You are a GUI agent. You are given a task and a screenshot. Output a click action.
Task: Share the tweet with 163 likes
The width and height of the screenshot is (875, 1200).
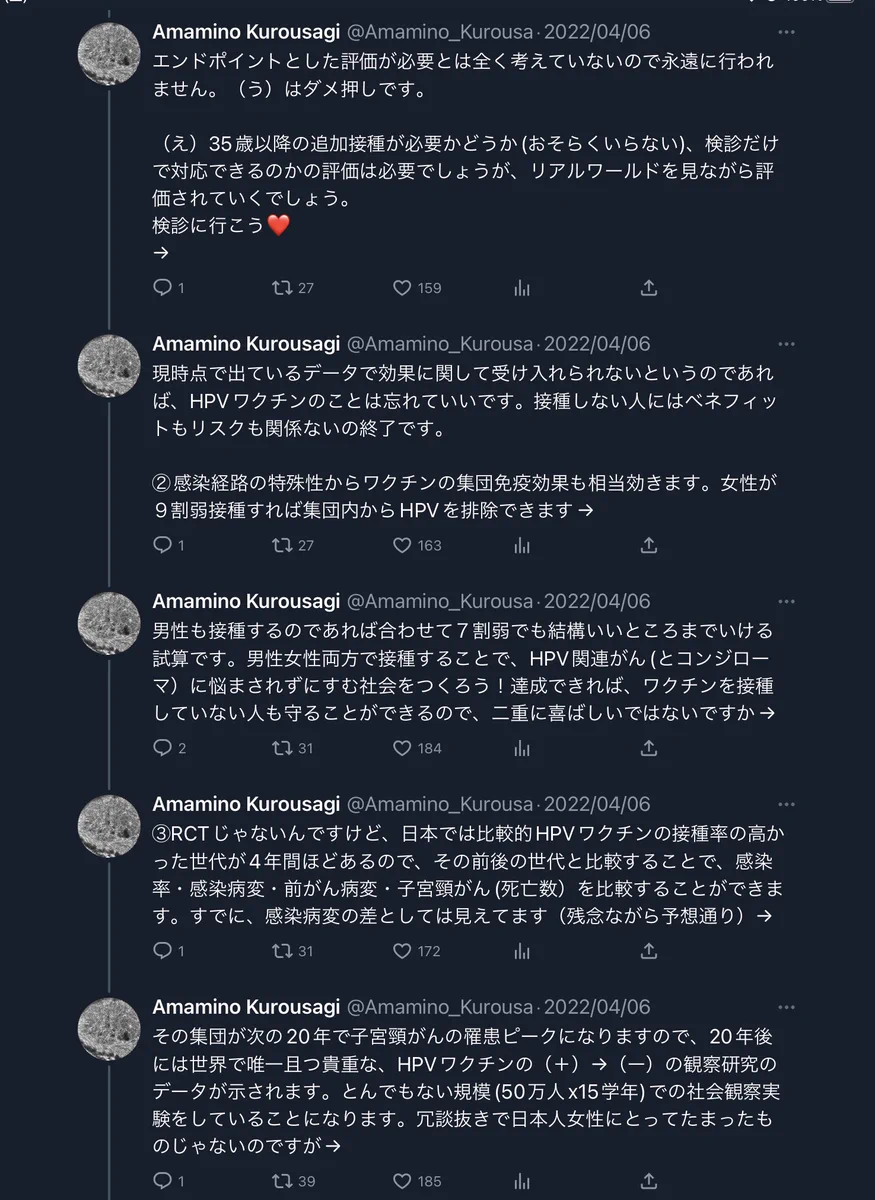click(648, 545)
